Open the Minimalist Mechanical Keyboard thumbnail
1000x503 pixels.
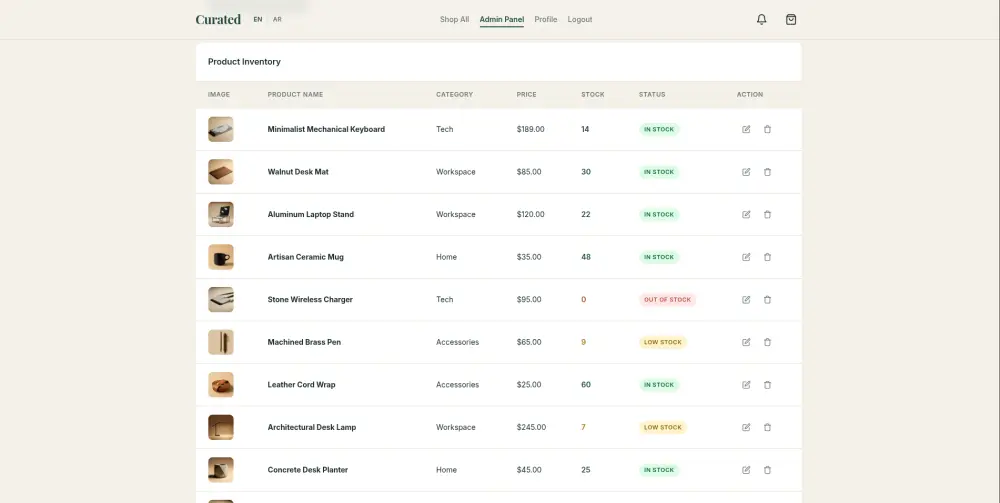(221, 129)
